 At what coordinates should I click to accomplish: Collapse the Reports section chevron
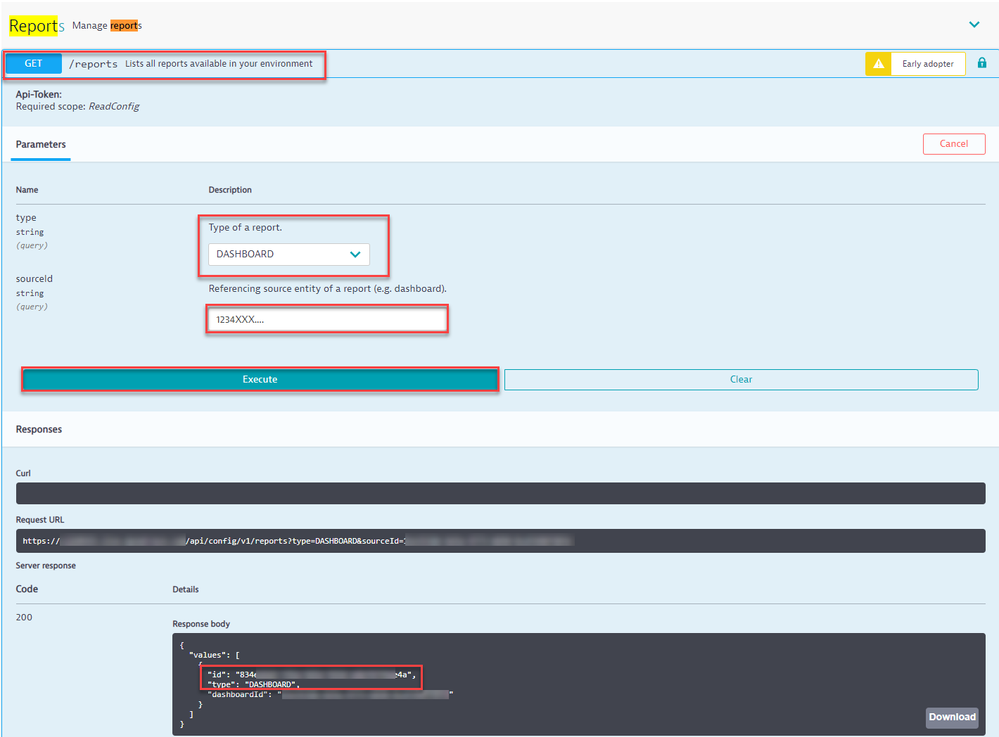(974, 24)
